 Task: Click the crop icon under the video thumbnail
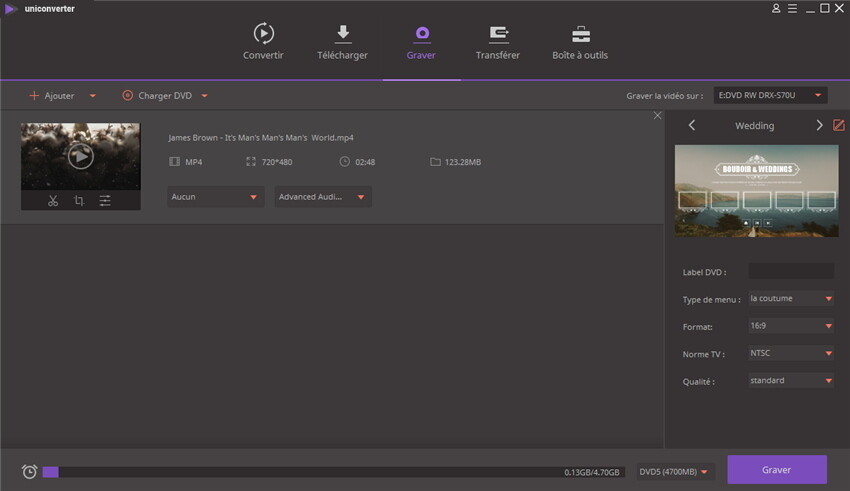point(79,201)
